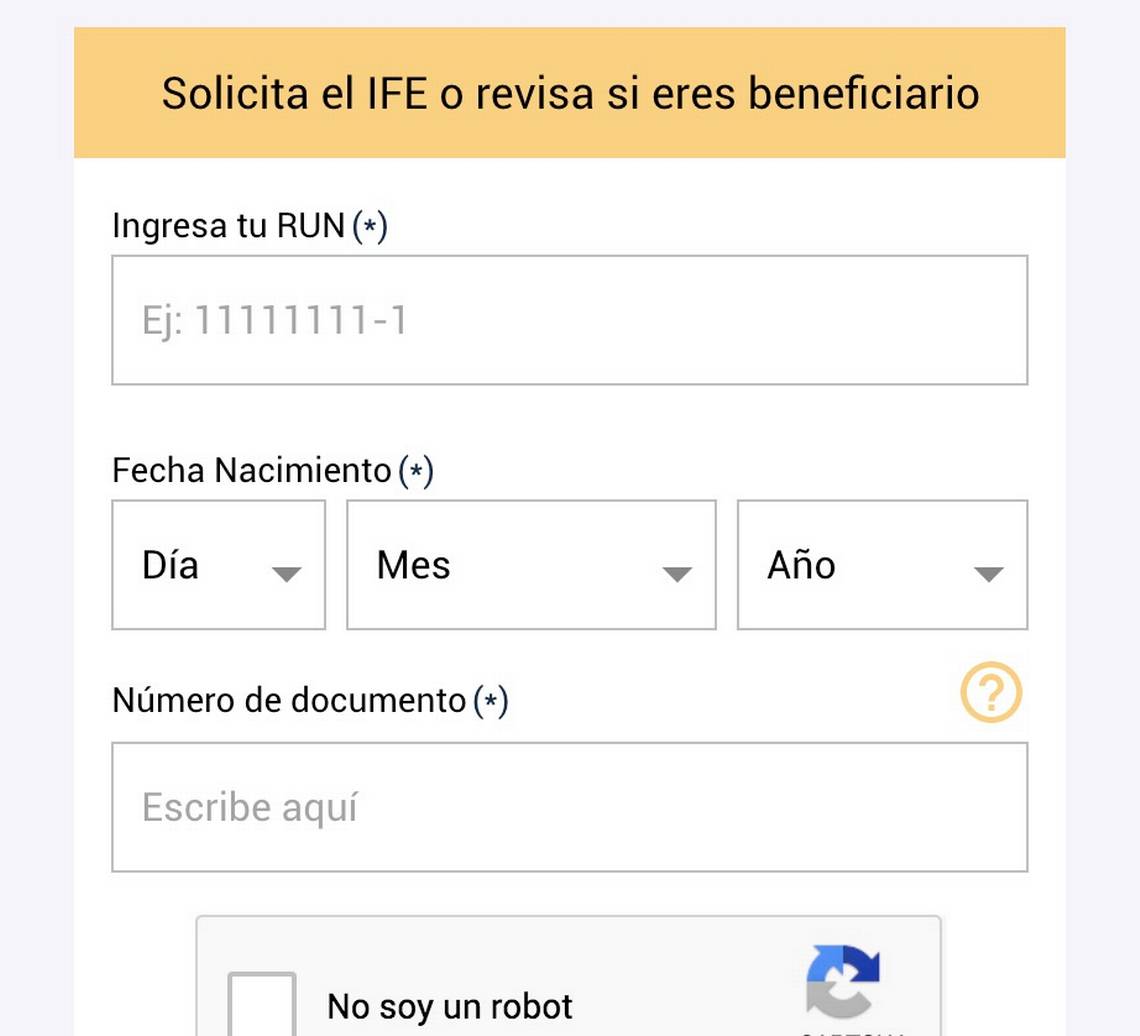Focus the RUN input field
This screenshot has width=1140, height=1036.
pyautogui.click(x=569, y=320)
